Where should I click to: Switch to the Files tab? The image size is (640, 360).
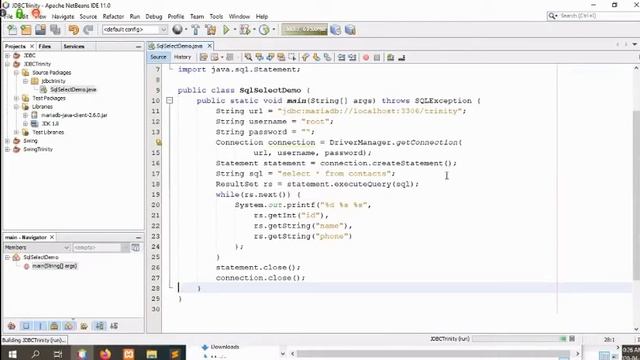[44, 46]
